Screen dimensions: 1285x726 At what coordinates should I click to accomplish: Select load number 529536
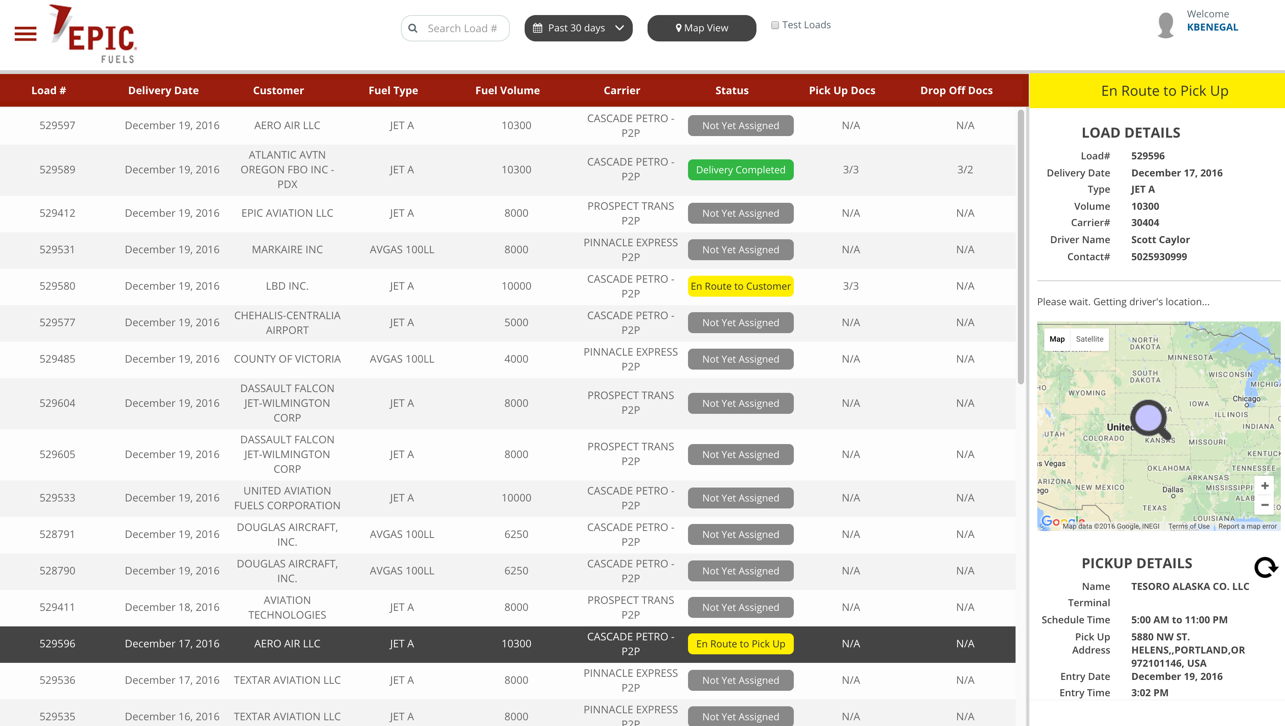click(57, 680)
